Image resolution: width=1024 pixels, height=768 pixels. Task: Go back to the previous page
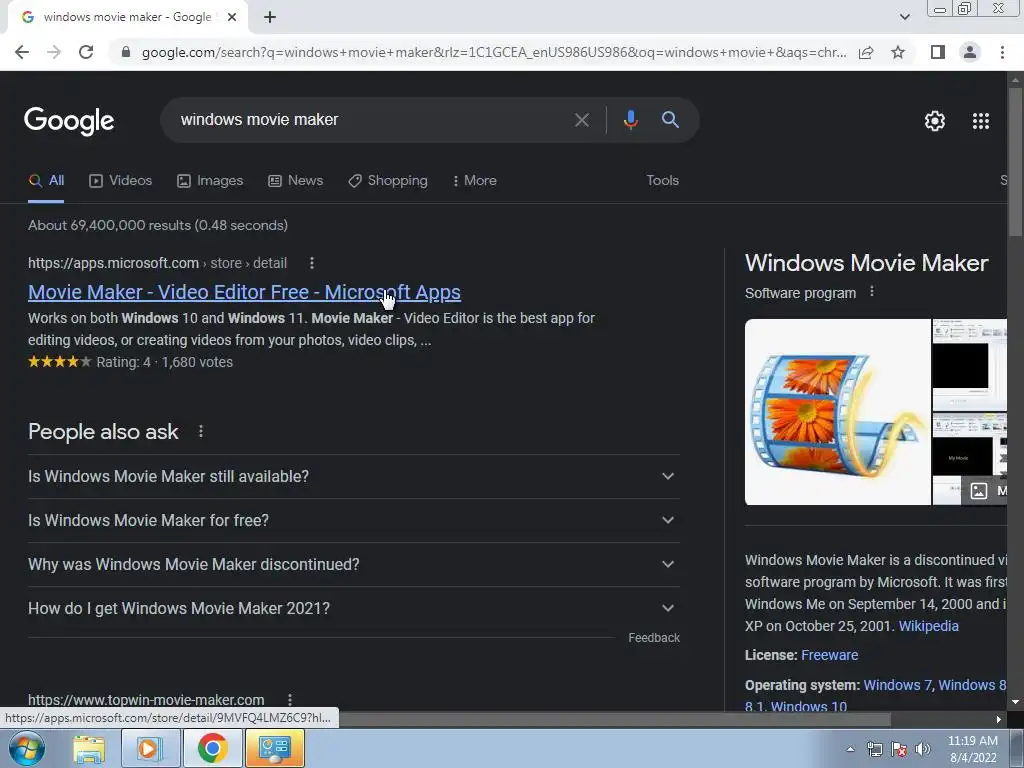click(x=22, y=52)
